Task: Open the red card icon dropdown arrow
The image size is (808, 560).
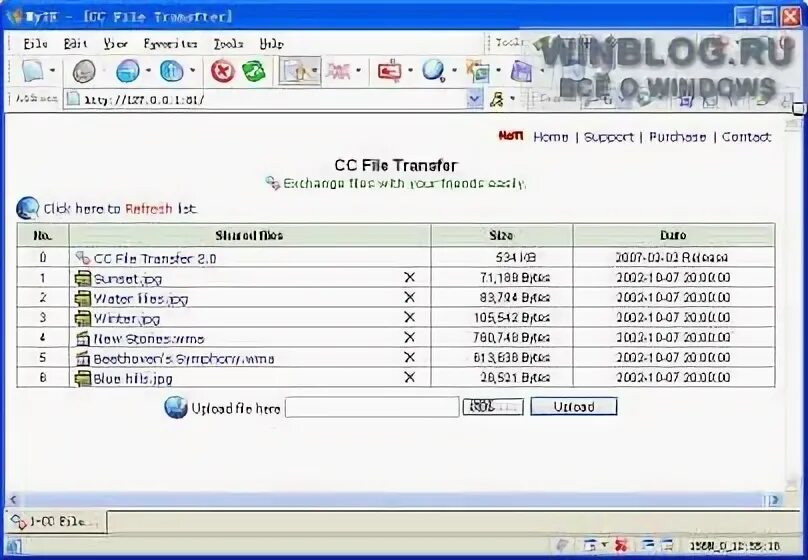Action: coord(410,70)
